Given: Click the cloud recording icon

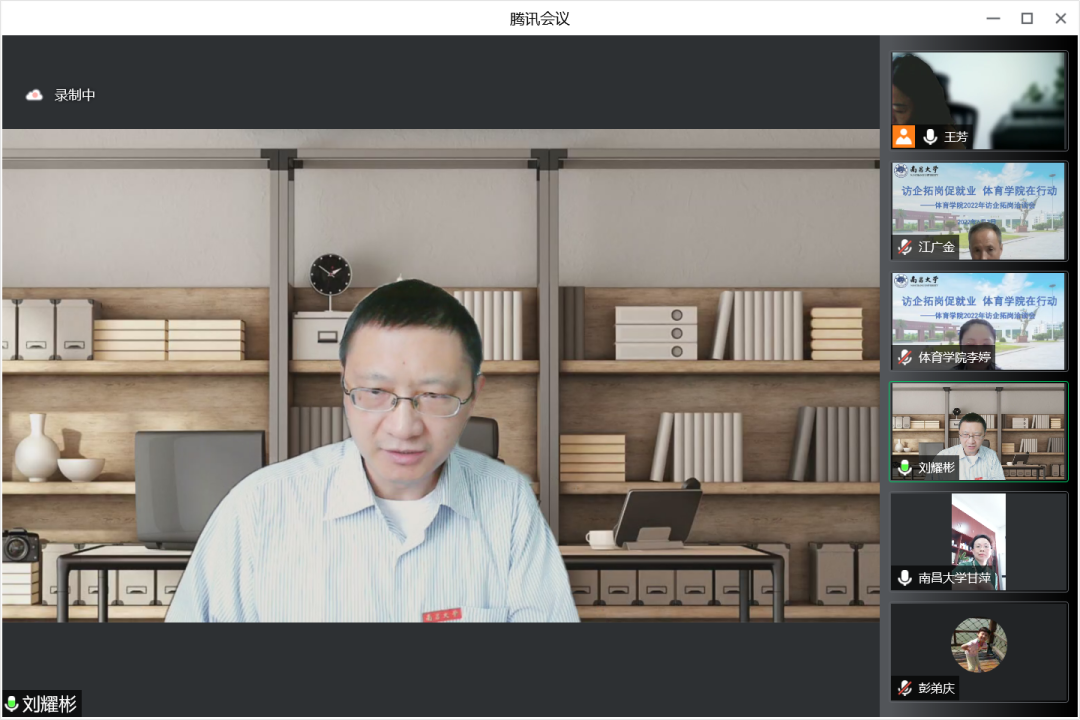Looking at the screenshot, I should 35,95.
